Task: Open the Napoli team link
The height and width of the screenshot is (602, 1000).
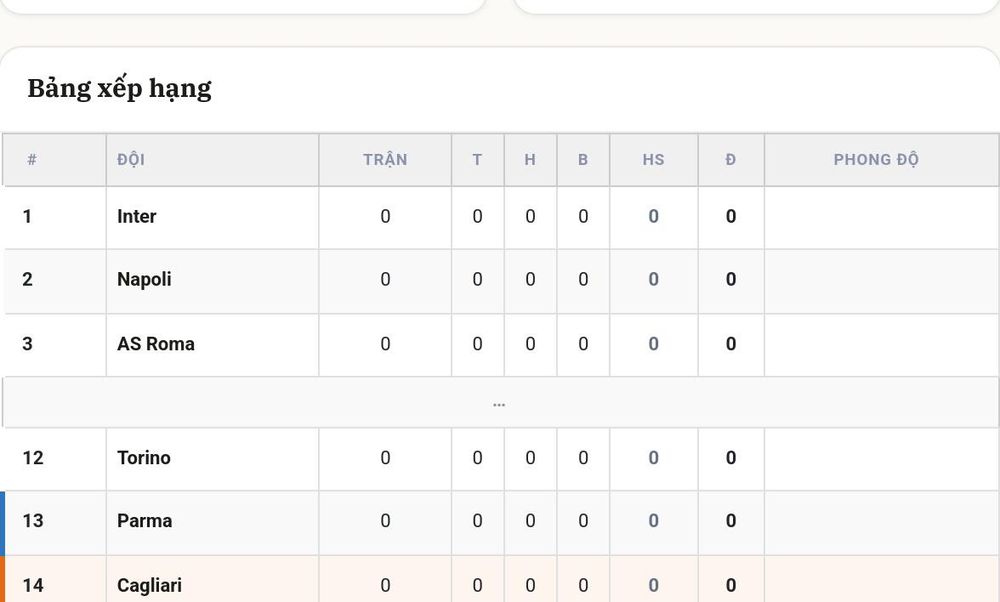Action: [144, 279]
